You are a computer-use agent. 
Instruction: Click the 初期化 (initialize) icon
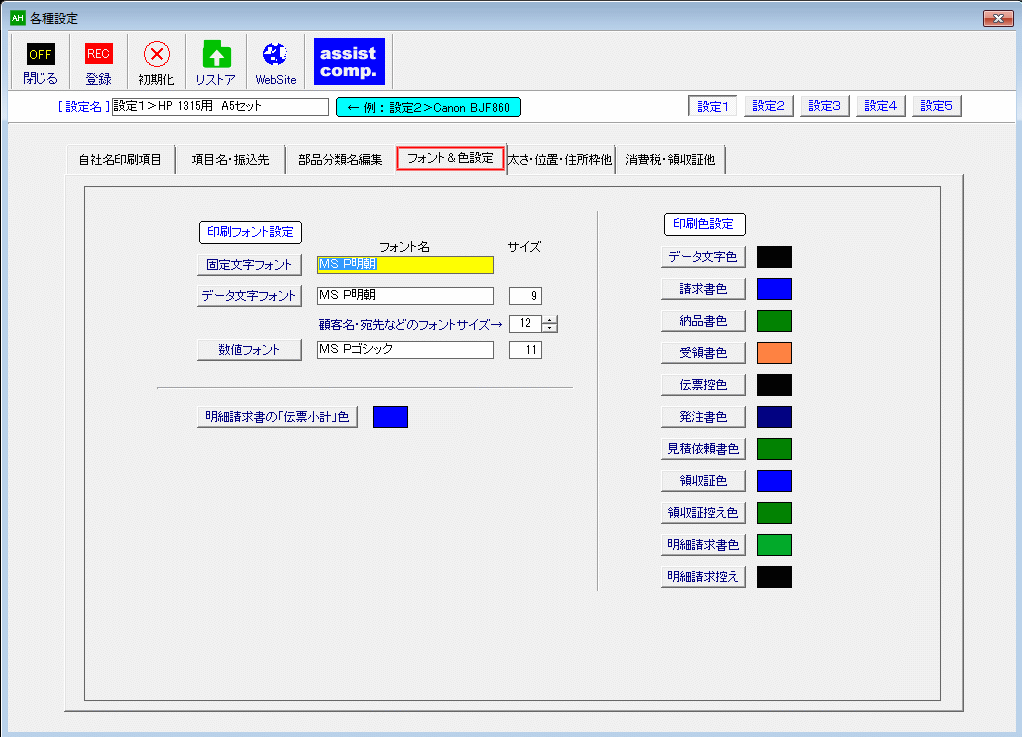click(156, 61)
